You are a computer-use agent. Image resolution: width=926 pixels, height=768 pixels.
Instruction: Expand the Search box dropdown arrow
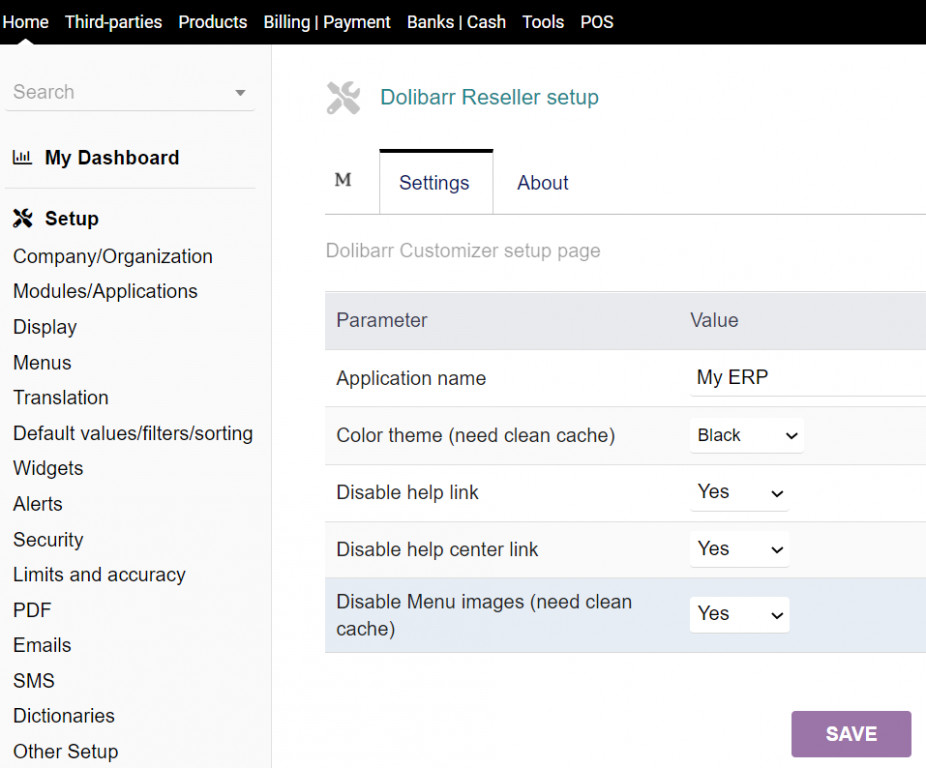[x=240, y=93]
